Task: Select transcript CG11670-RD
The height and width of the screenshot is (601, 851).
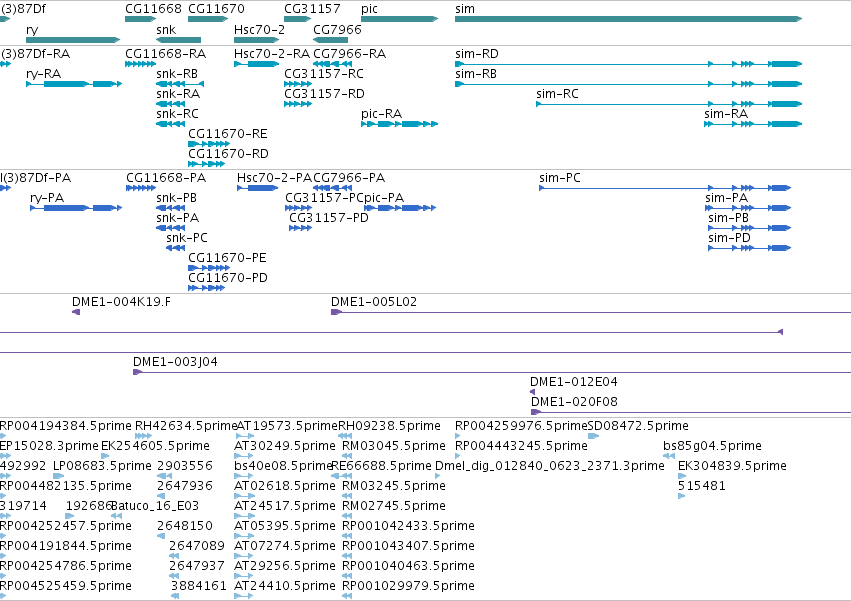Action: [x=206, y=165]
